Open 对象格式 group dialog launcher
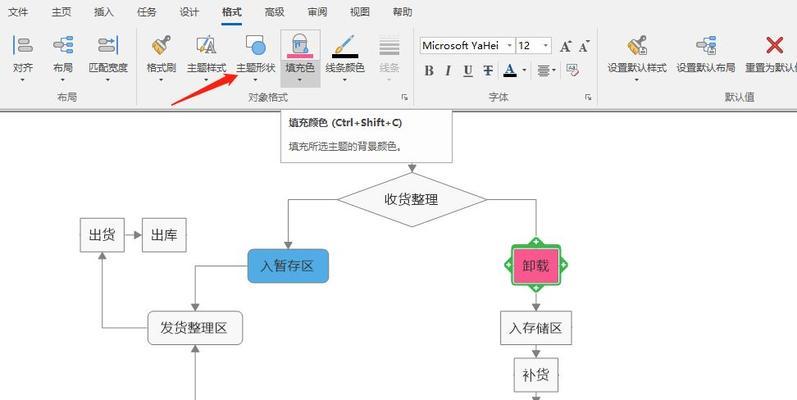 (405, 97)
